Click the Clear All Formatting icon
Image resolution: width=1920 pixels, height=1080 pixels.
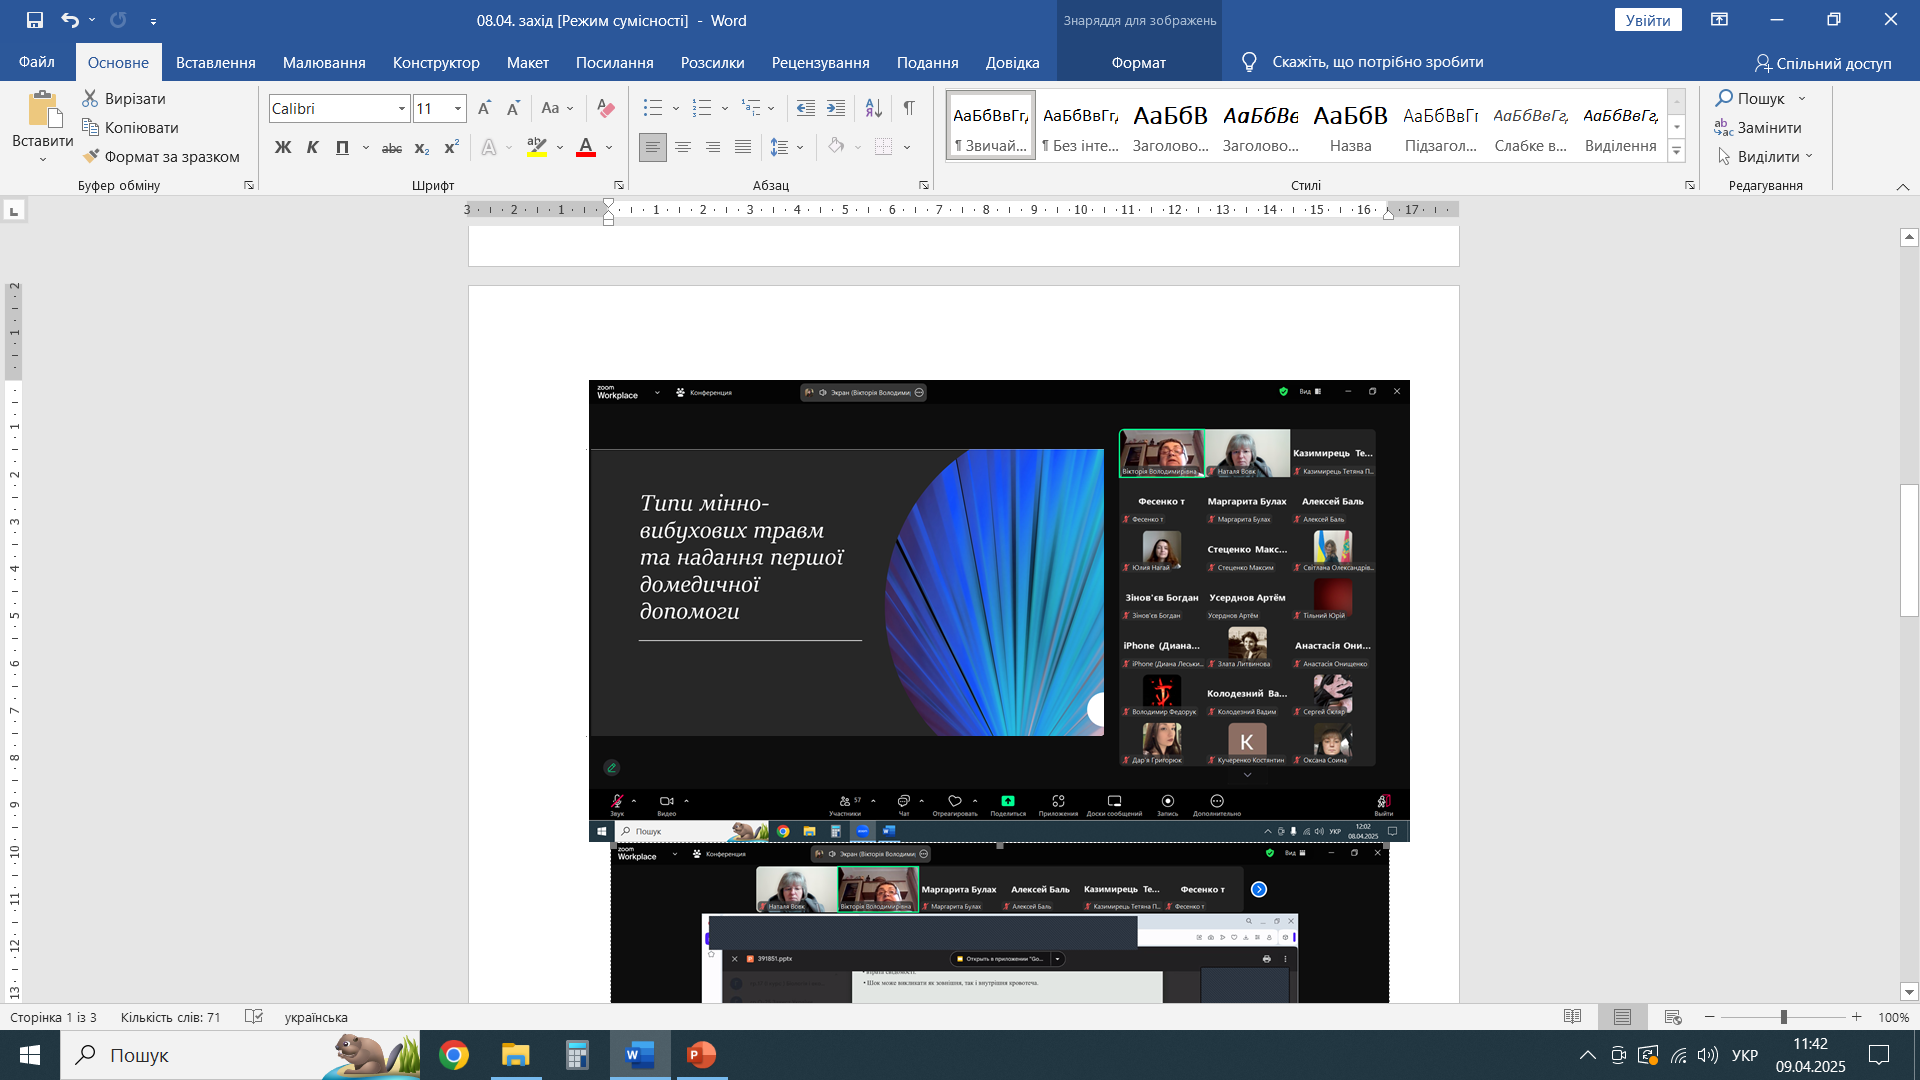(605, 108)
